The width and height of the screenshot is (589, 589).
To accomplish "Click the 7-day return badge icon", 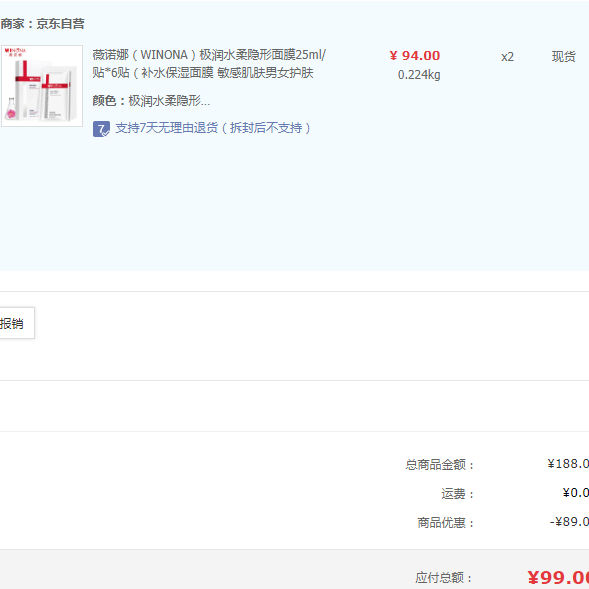I will (101, 129).
